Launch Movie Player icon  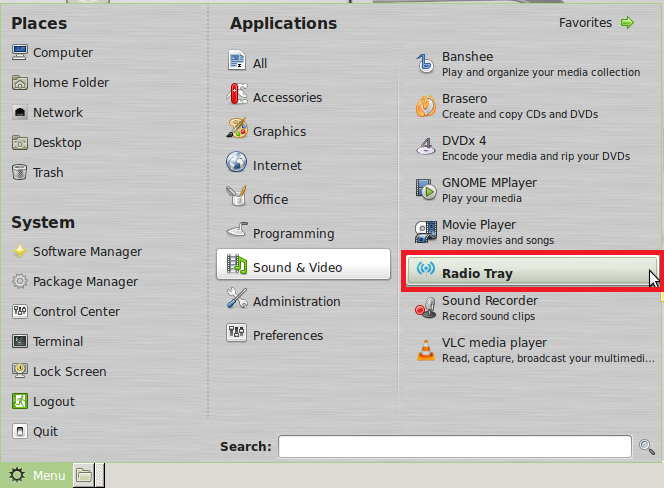pyautogui.click(x=426, y=232)
